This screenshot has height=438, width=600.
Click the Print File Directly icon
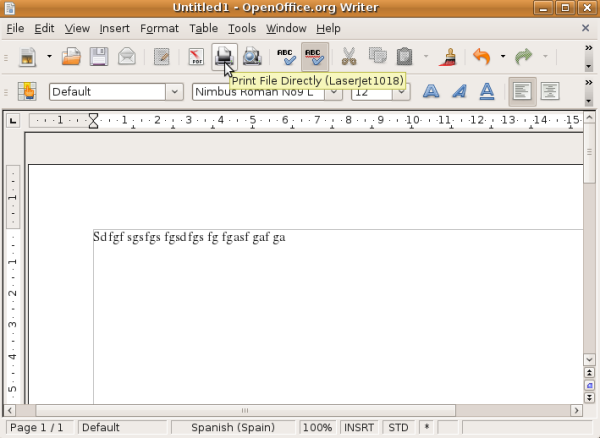coord(223,57)
